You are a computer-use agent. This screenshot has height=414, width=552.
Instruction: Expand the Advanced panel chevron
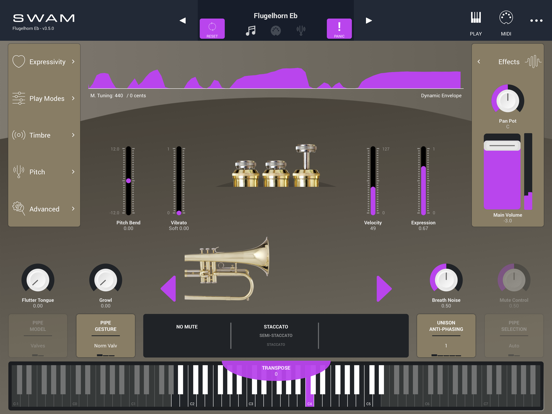point(73,209)
